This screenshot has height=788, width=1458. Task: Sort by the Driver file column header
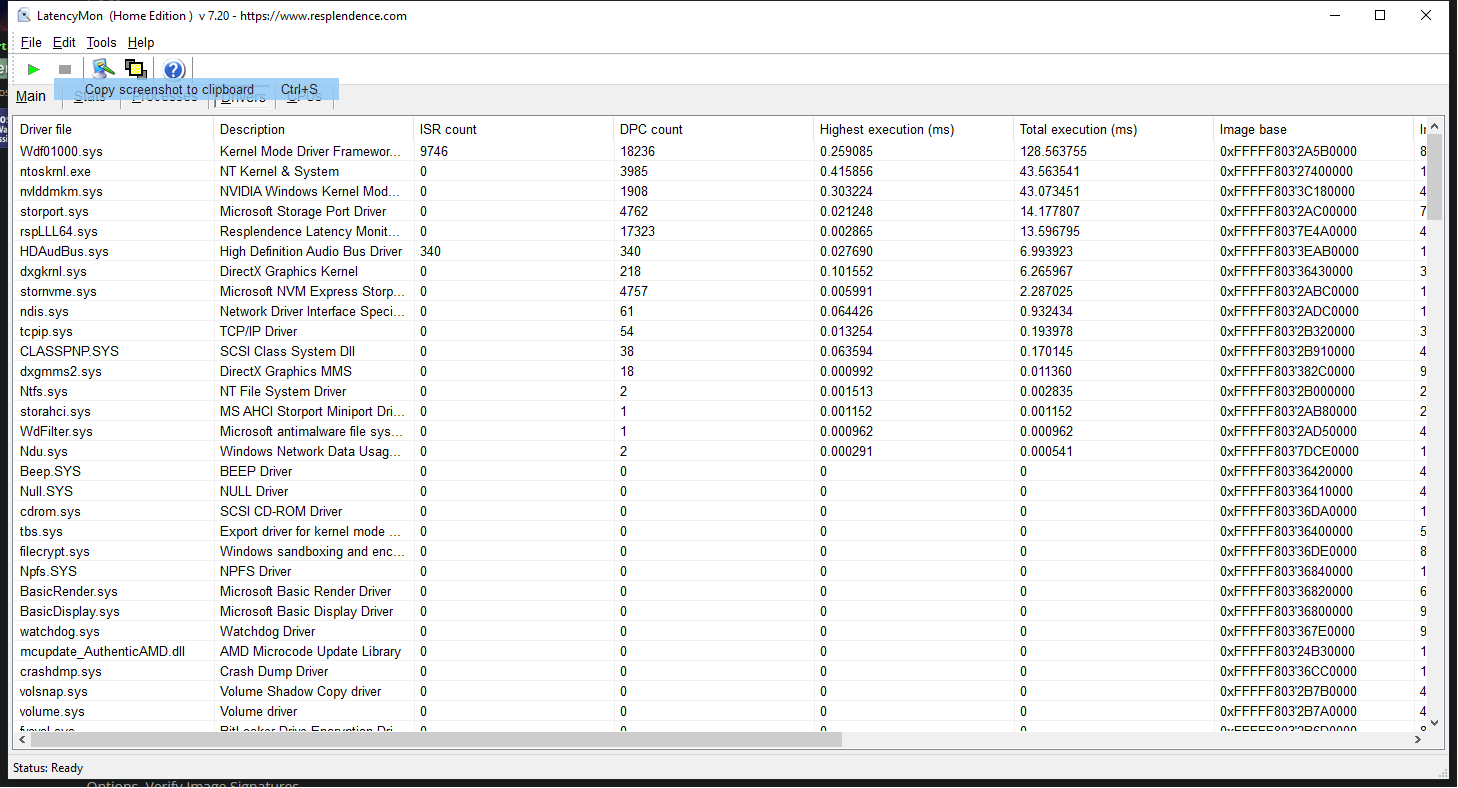[113, 129]
